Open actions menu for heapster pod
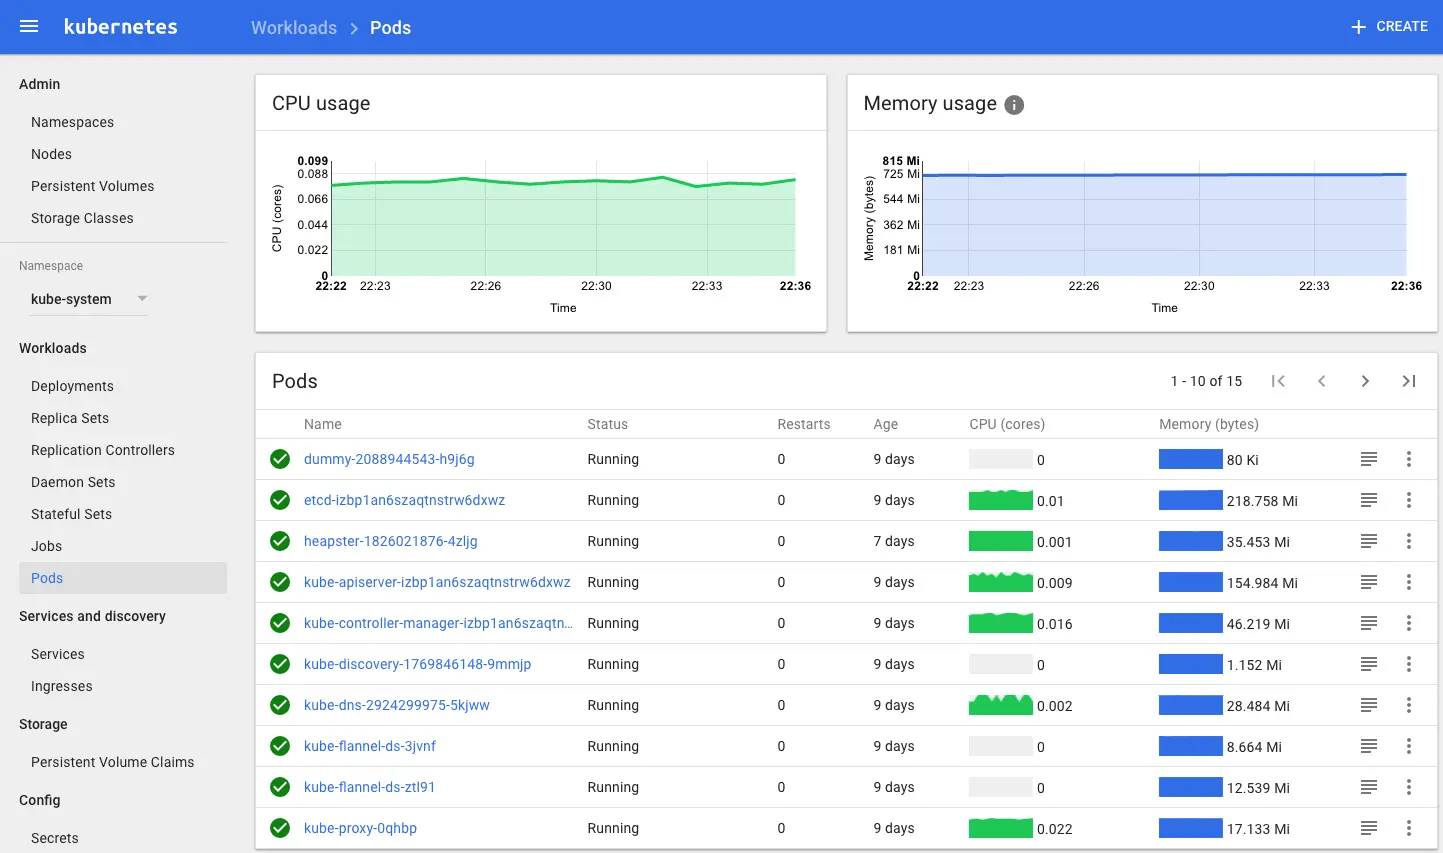The image size is (1443, 853). [1409, 541]
